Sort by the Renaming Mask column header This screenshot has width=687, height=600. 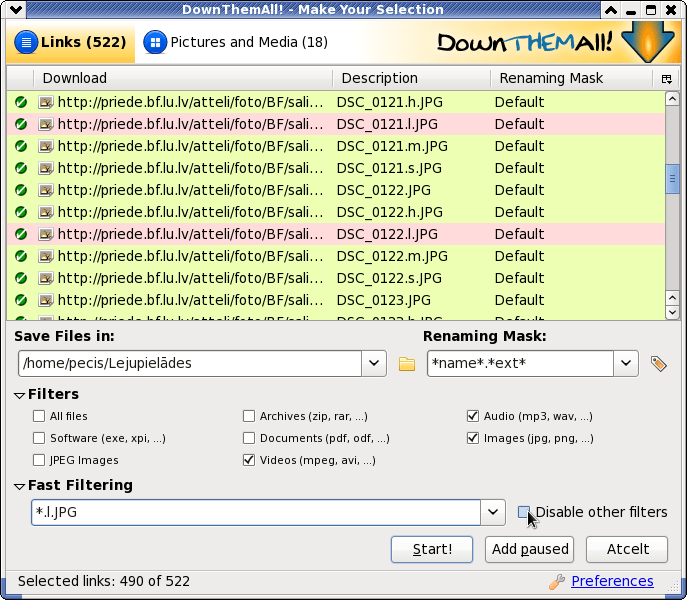tap(571, 78)
